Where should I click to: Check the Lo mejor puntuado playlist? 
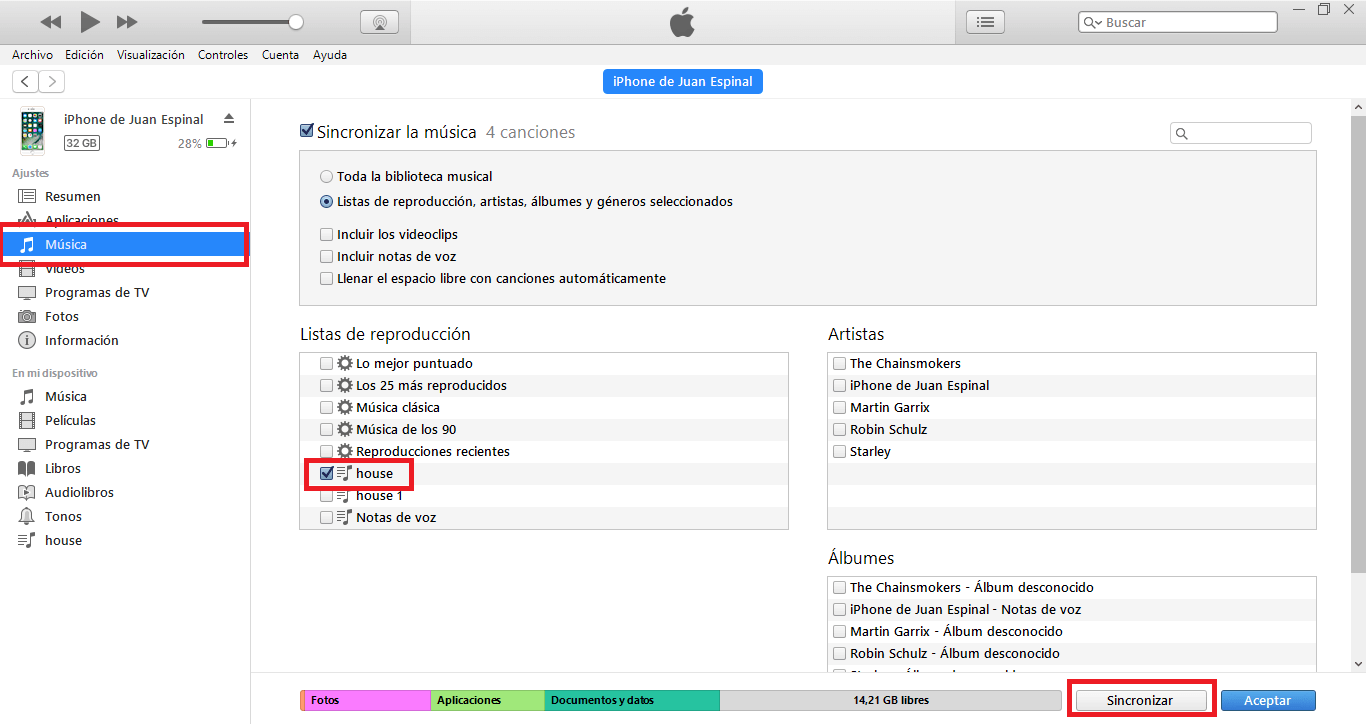pos(327,363)
